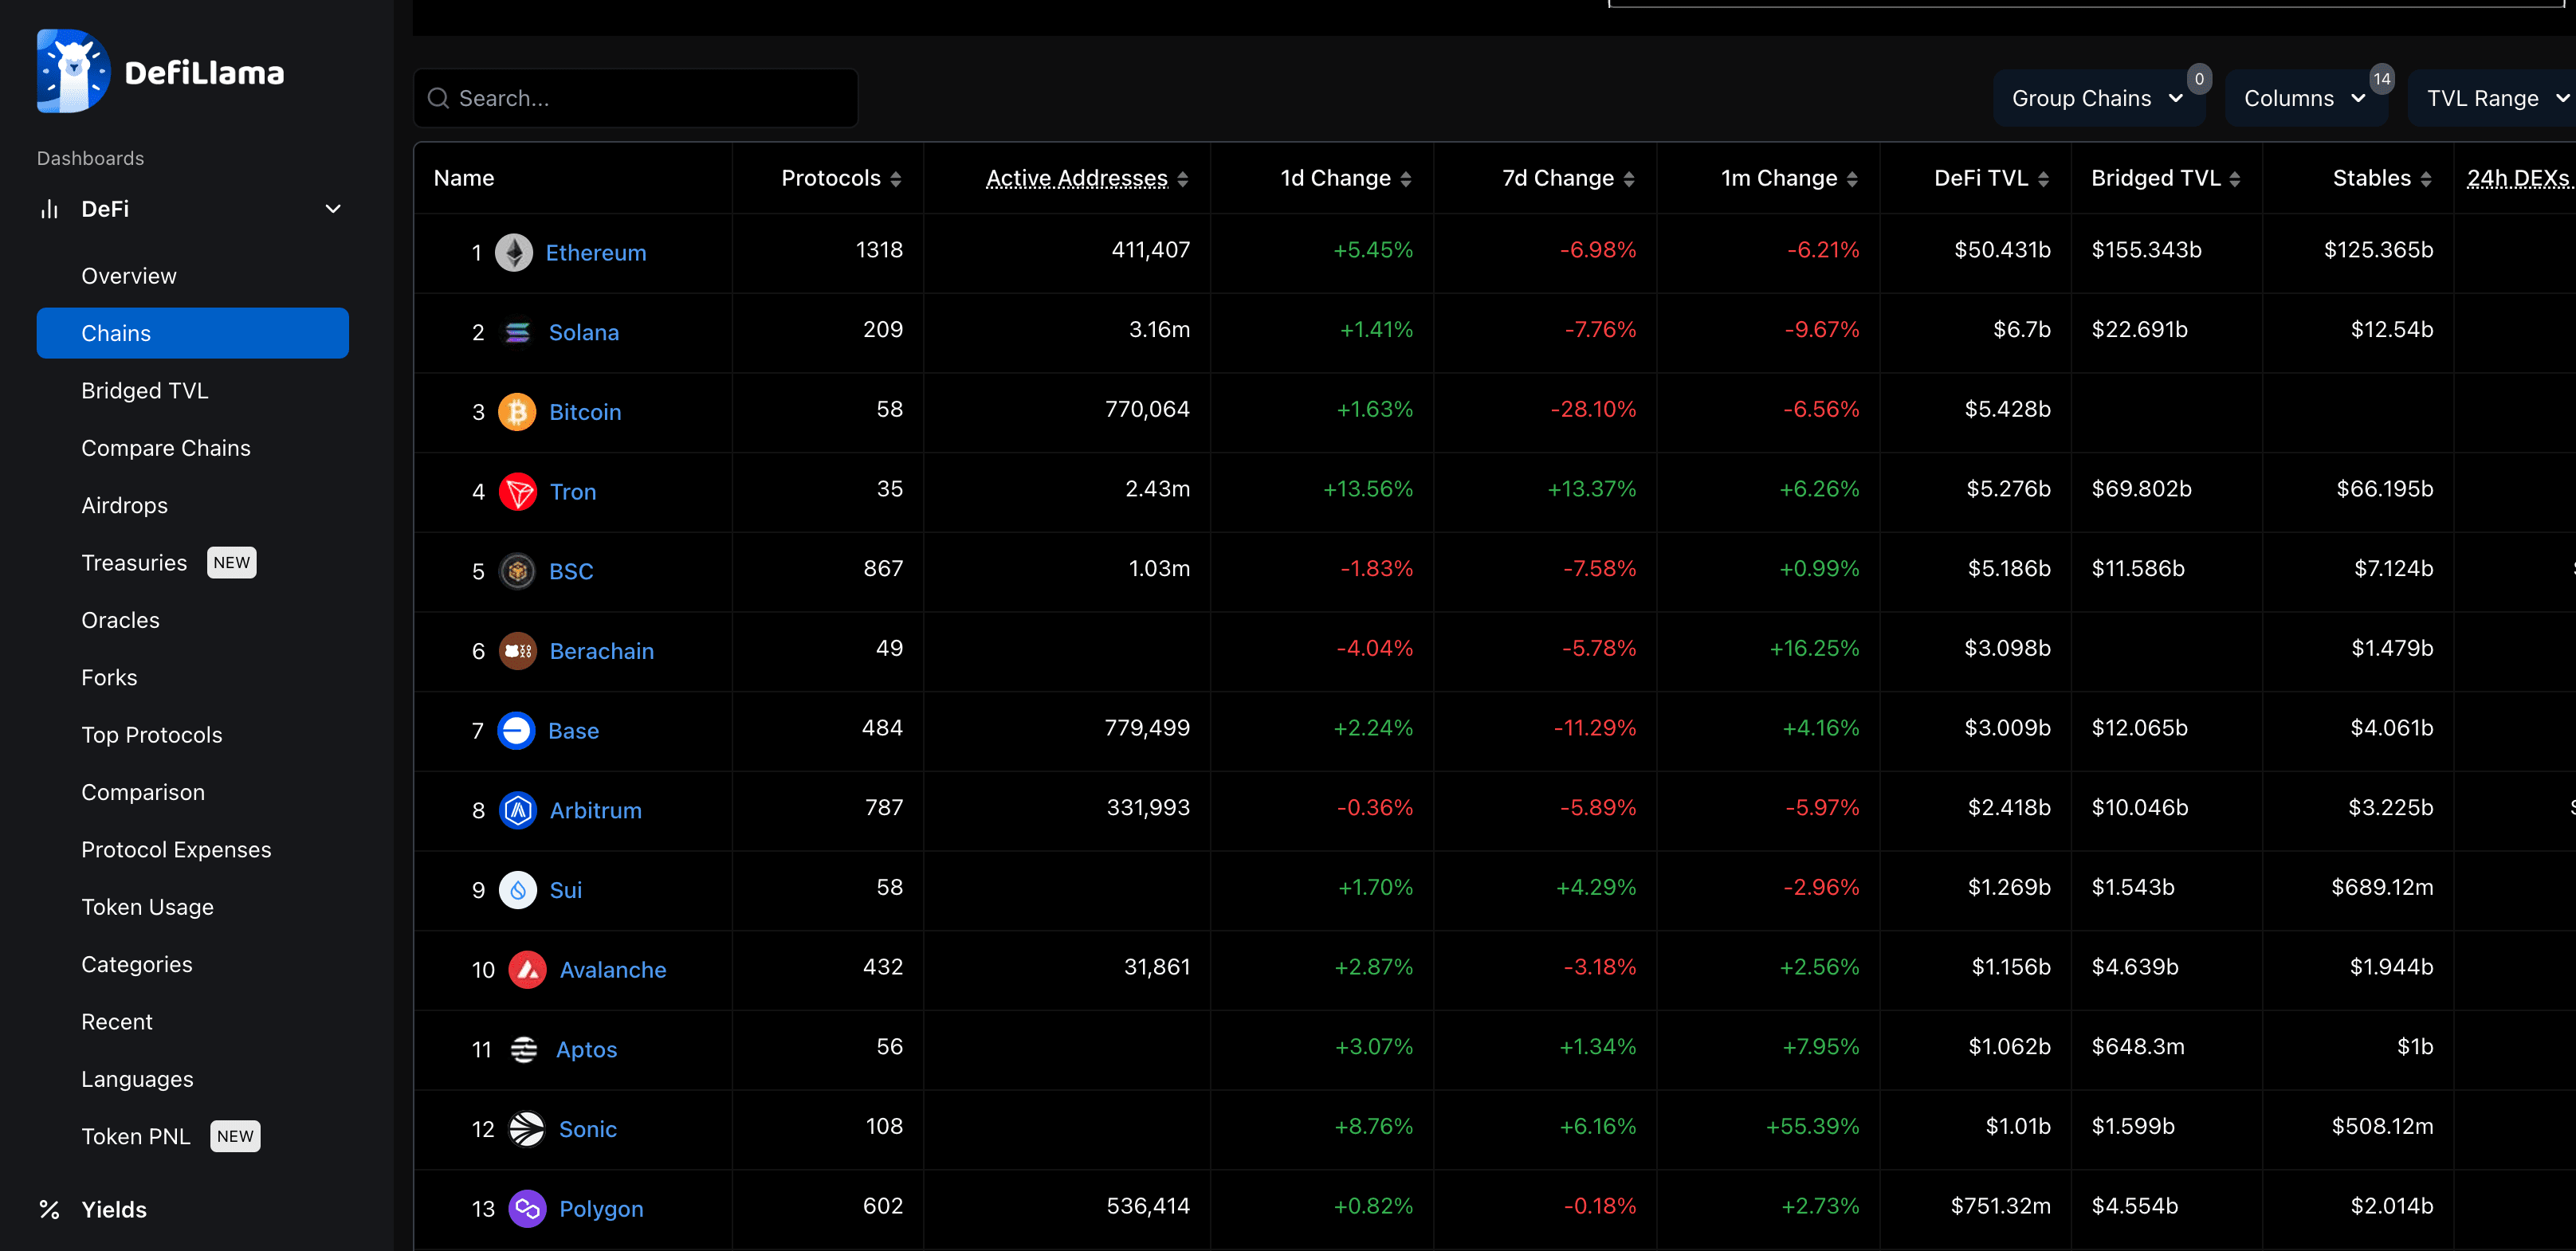The height and width of the screenshot is (1251, 2576).
Task: Sort by 7d Change arrows
Action: point(1629,179)
